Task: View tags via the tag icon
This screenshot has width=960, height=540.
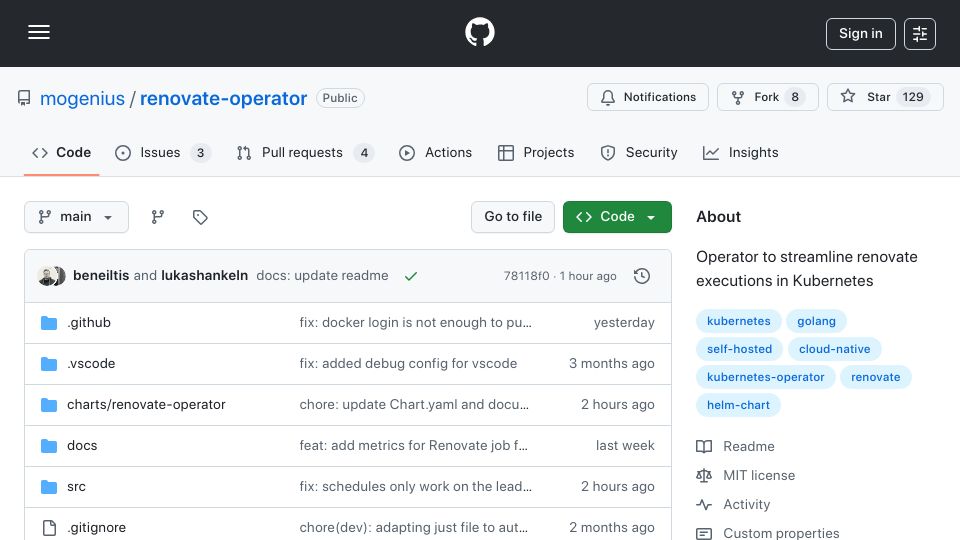Action: (200, 217)
